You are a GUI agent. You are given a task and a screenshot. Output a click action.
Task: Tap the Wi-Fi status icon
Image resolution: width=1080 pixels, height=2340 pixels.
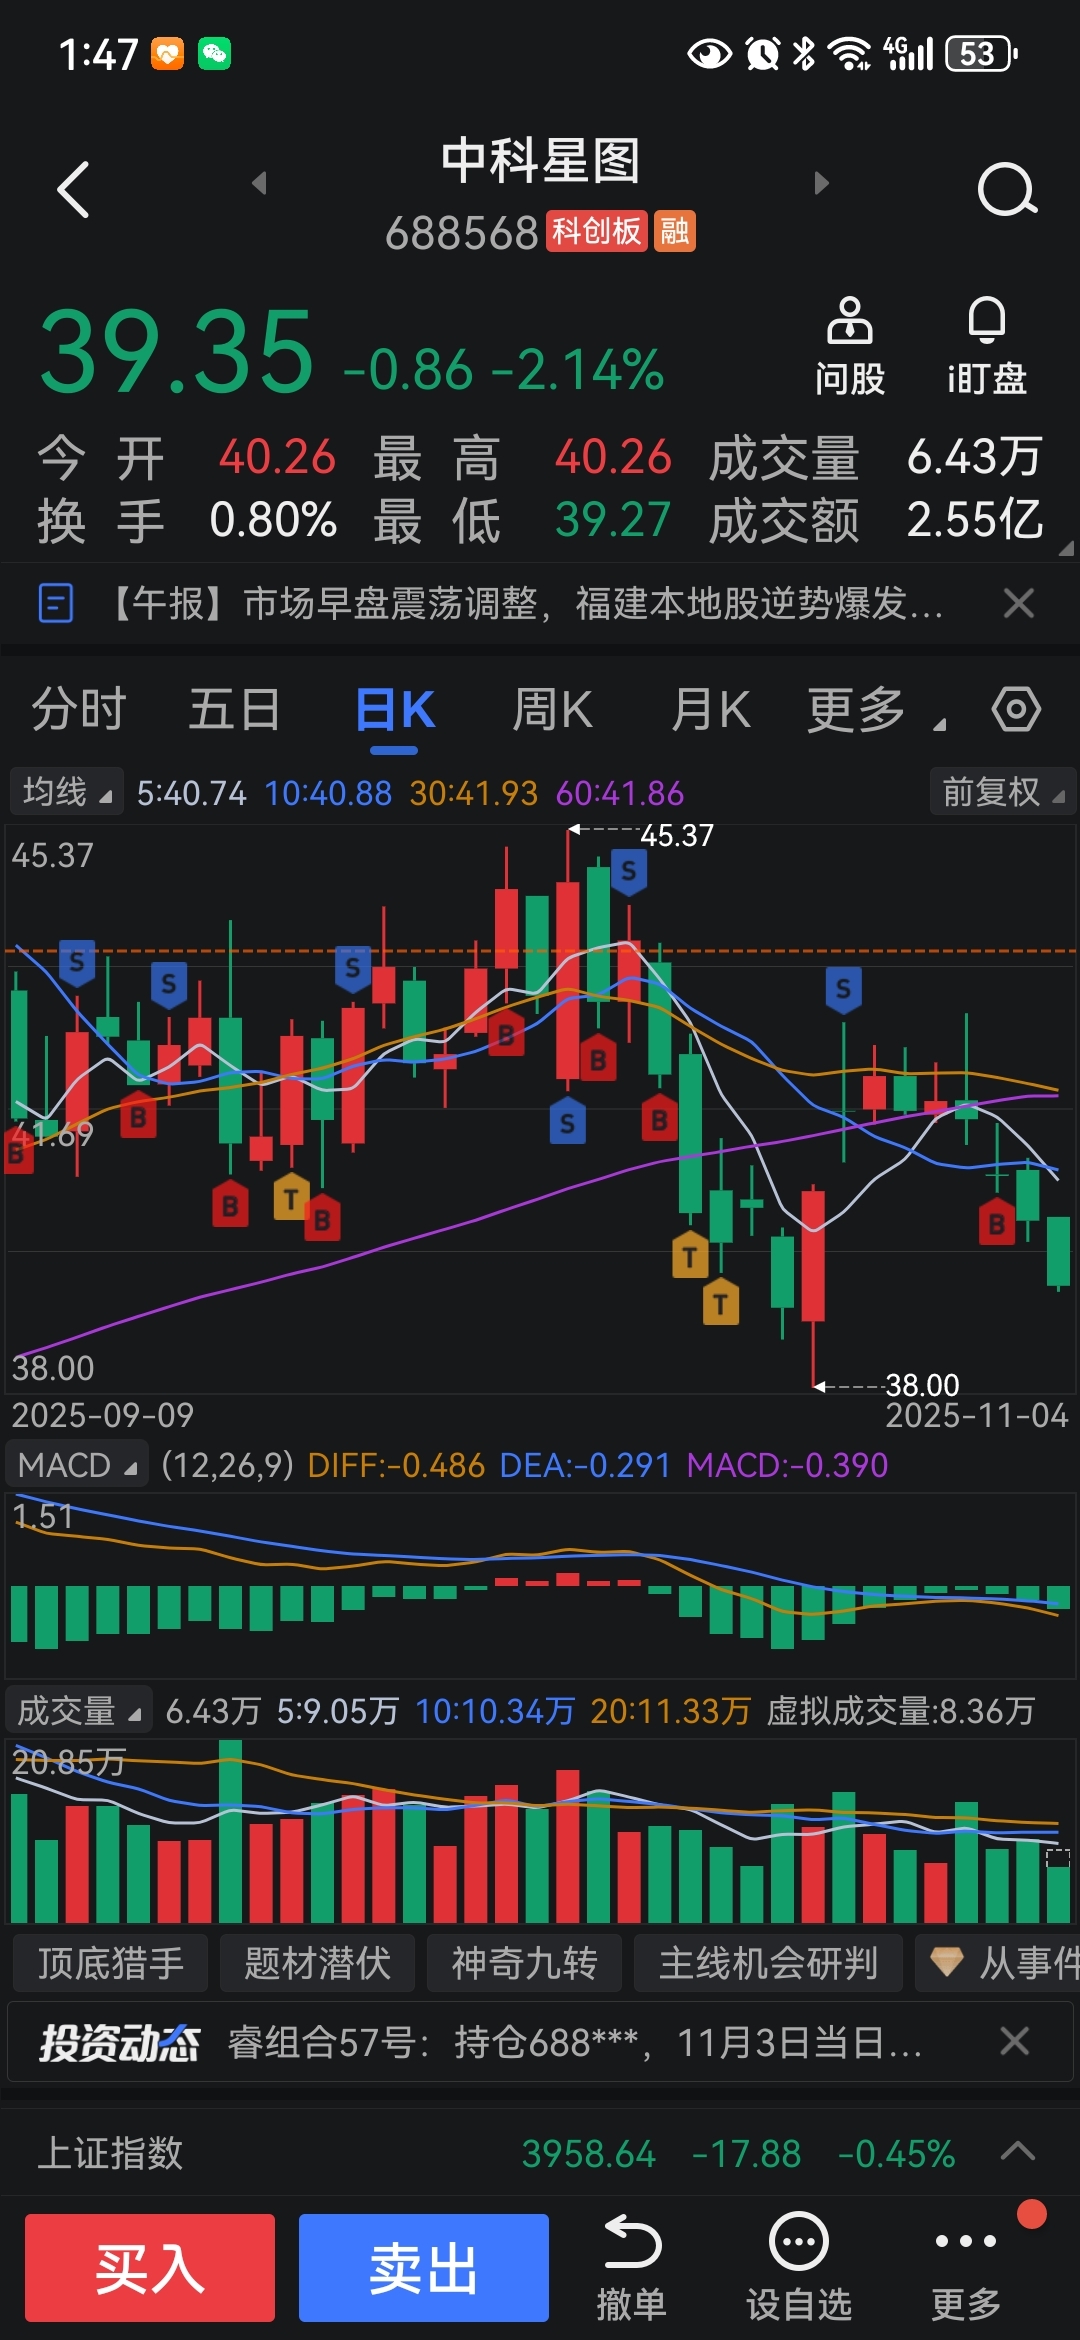click(850, 53)
